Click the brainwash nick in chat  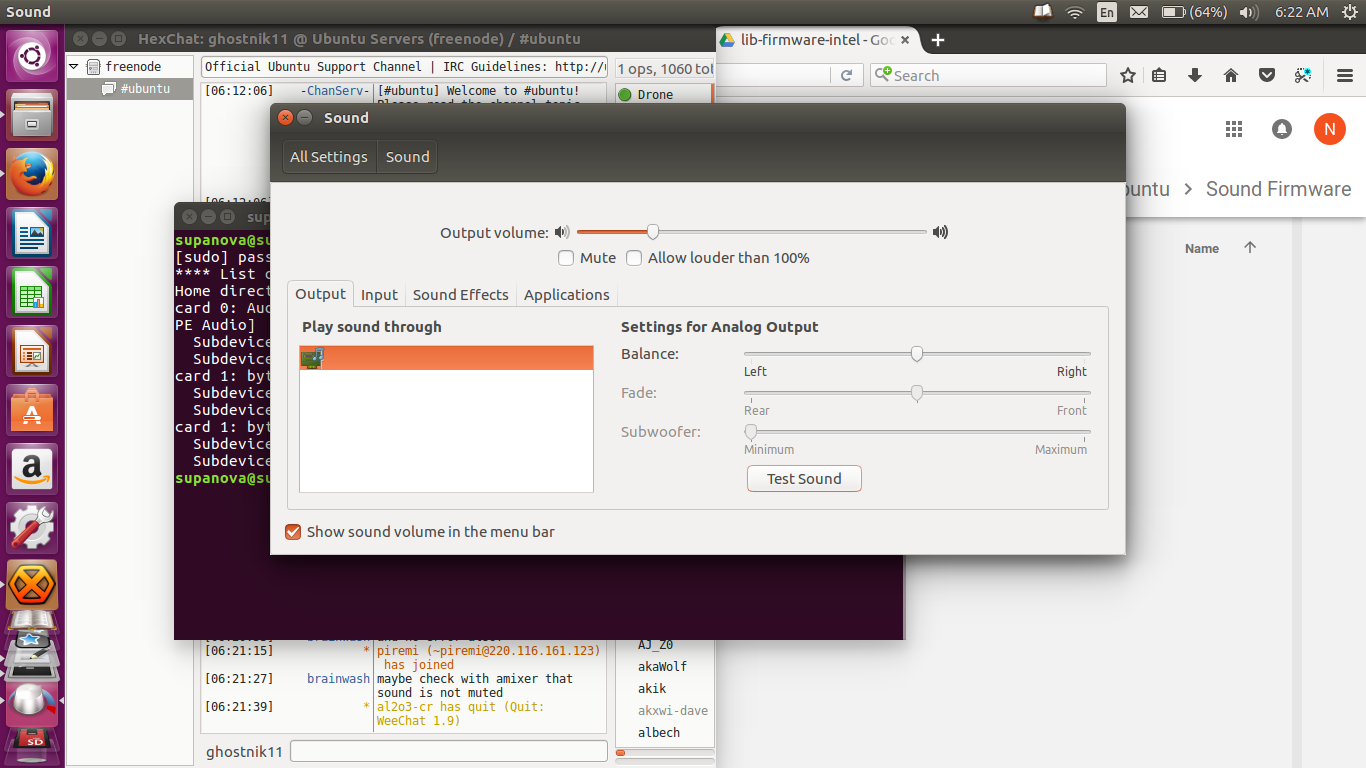click(x=338, y=679)
